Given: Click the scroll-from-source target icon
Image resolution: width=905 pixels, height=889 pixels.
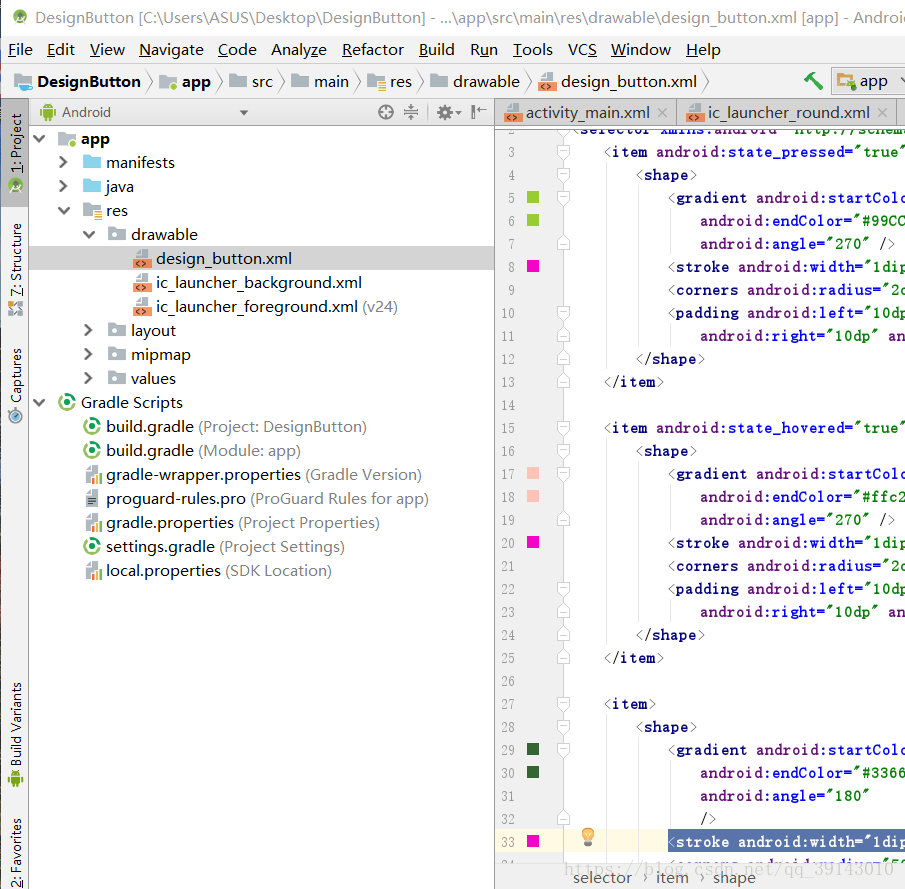Looking at the screenshot, I should [x=386, y=112].
